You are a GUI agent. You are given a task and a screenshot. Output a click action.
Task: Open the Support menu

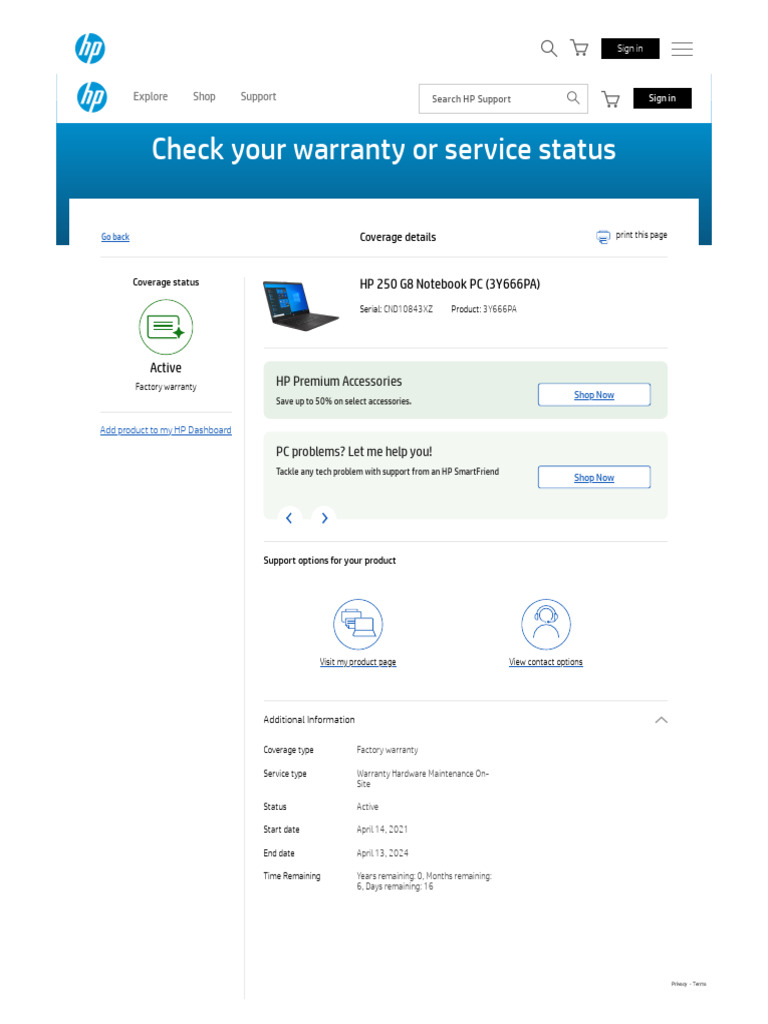258,97
